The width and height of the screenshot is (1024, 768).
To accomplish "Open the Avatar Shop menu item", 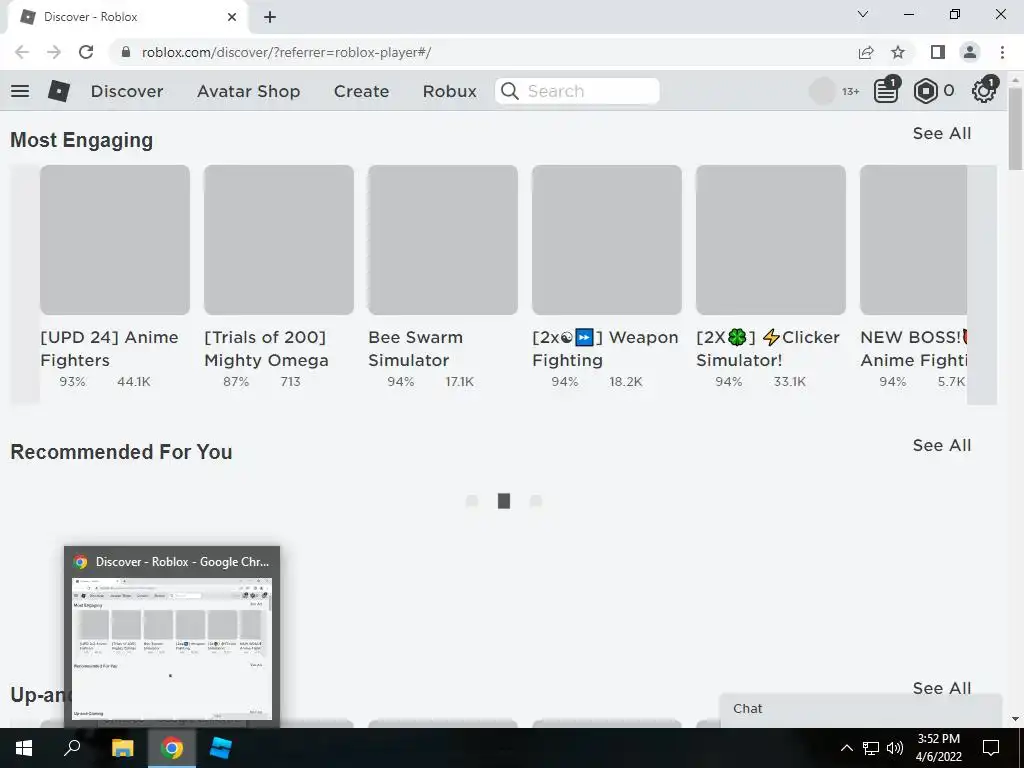I will 248,91.
